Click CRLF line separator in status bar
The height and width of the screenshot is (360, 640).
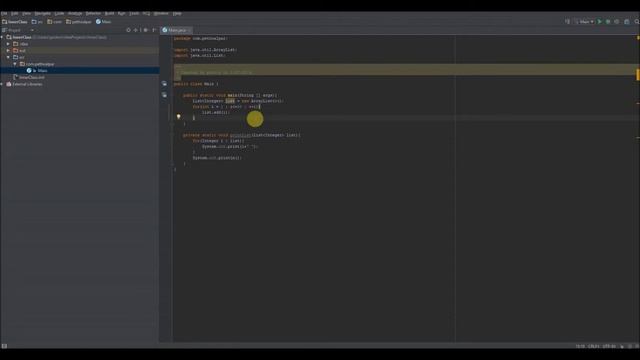coord(593,346)
